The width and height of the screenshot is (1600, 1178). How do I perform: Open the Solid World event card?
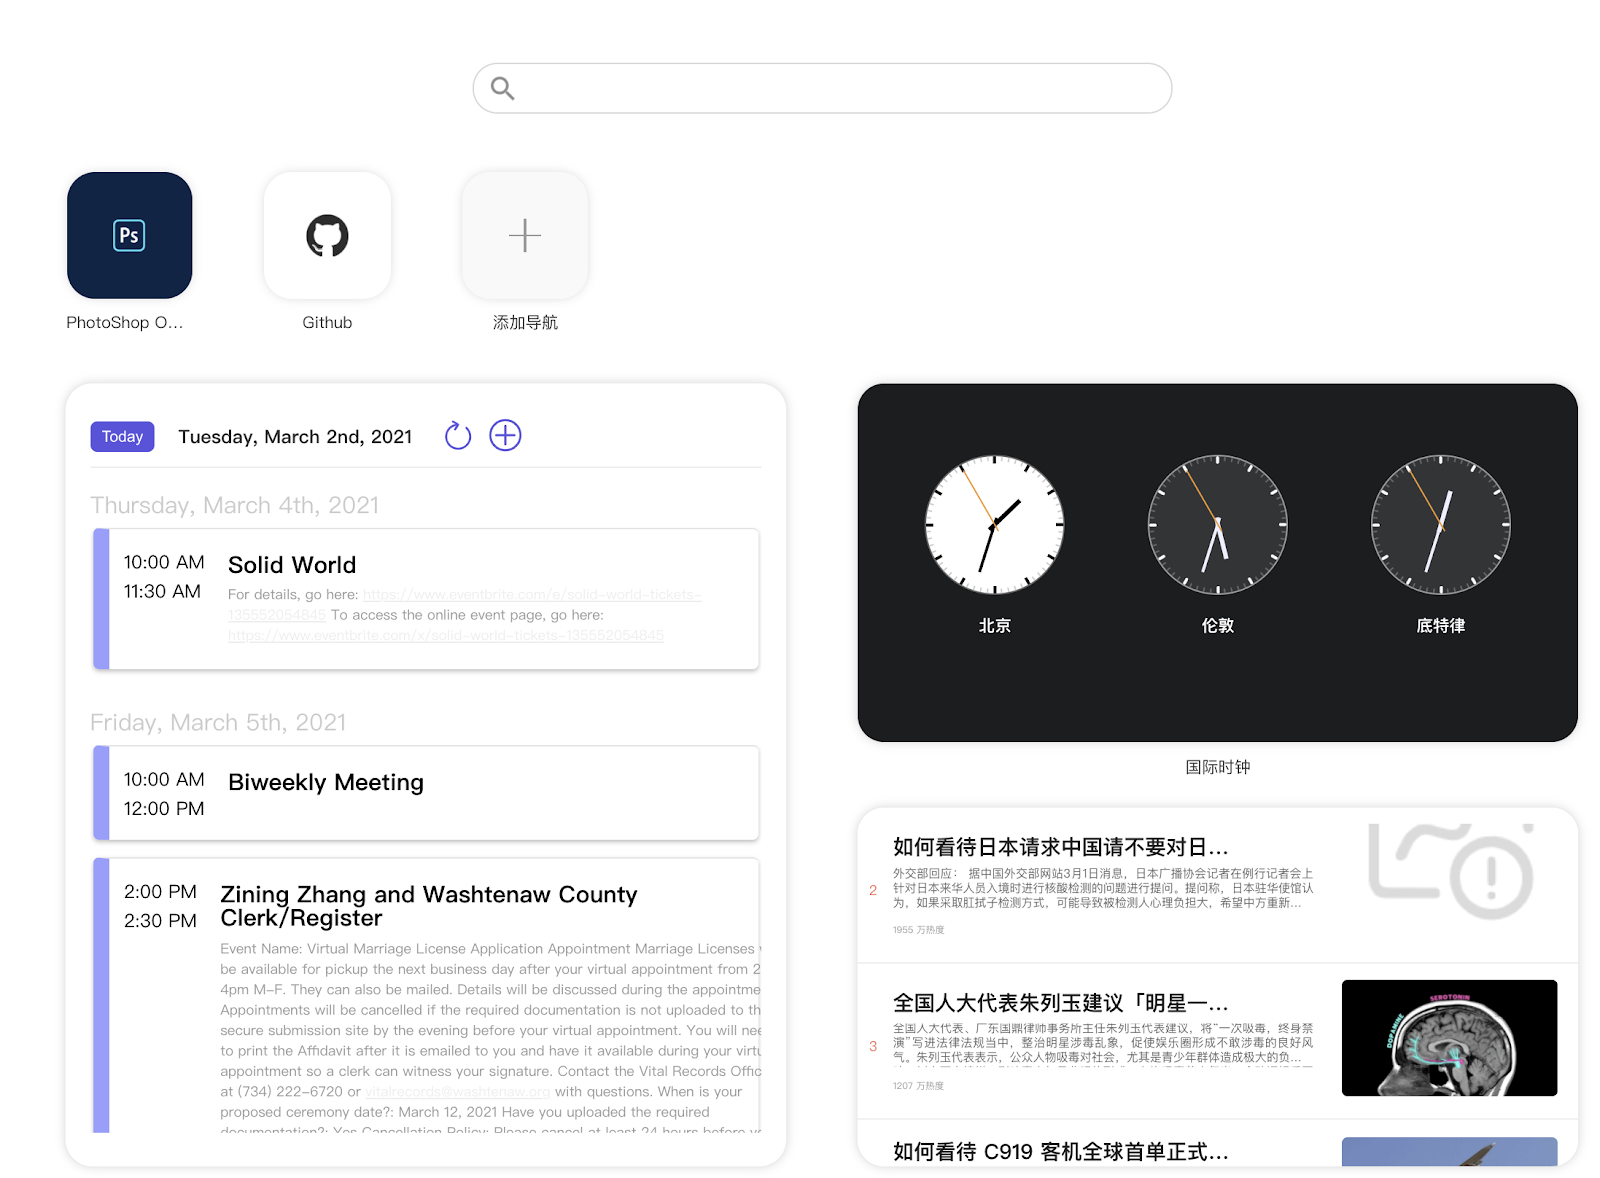[x=426, y=599]
